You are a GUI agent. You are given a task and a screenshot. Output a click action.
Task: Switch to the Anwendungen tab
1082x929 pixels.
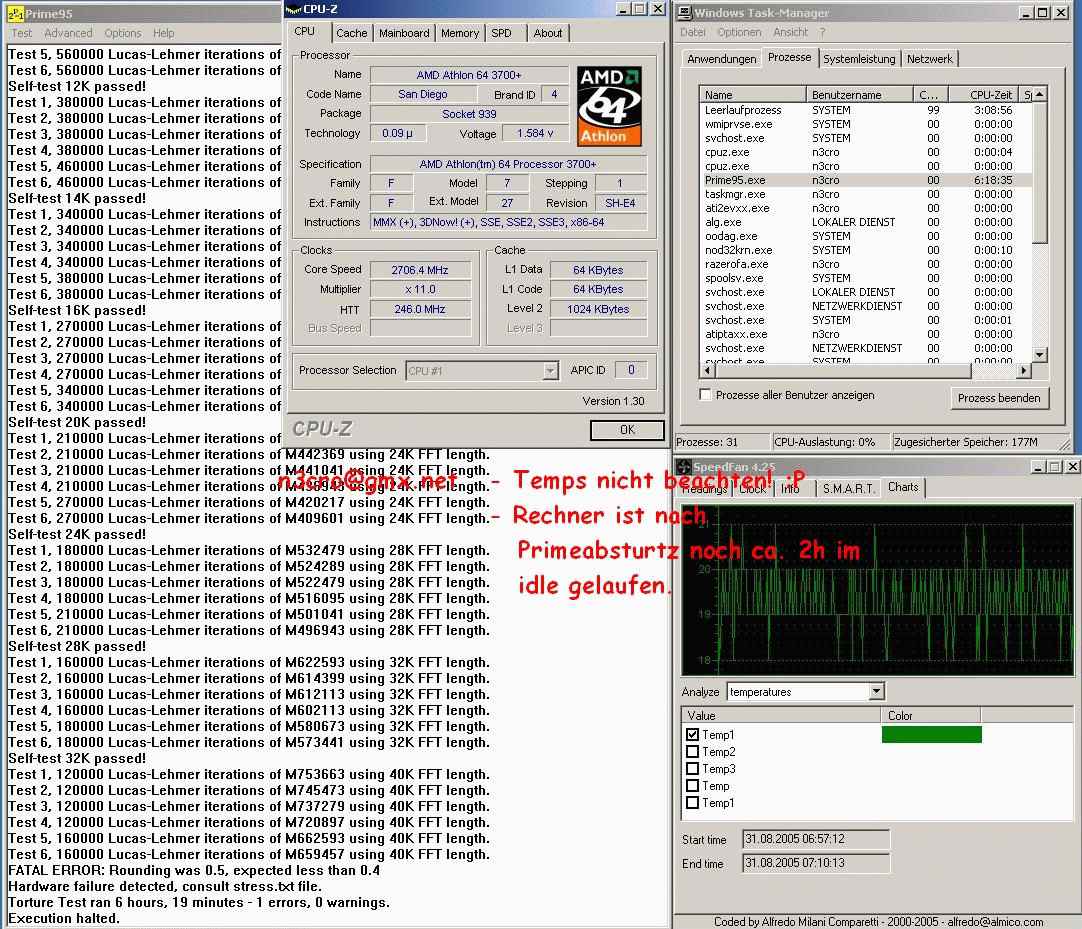click(x=722, y=59)
